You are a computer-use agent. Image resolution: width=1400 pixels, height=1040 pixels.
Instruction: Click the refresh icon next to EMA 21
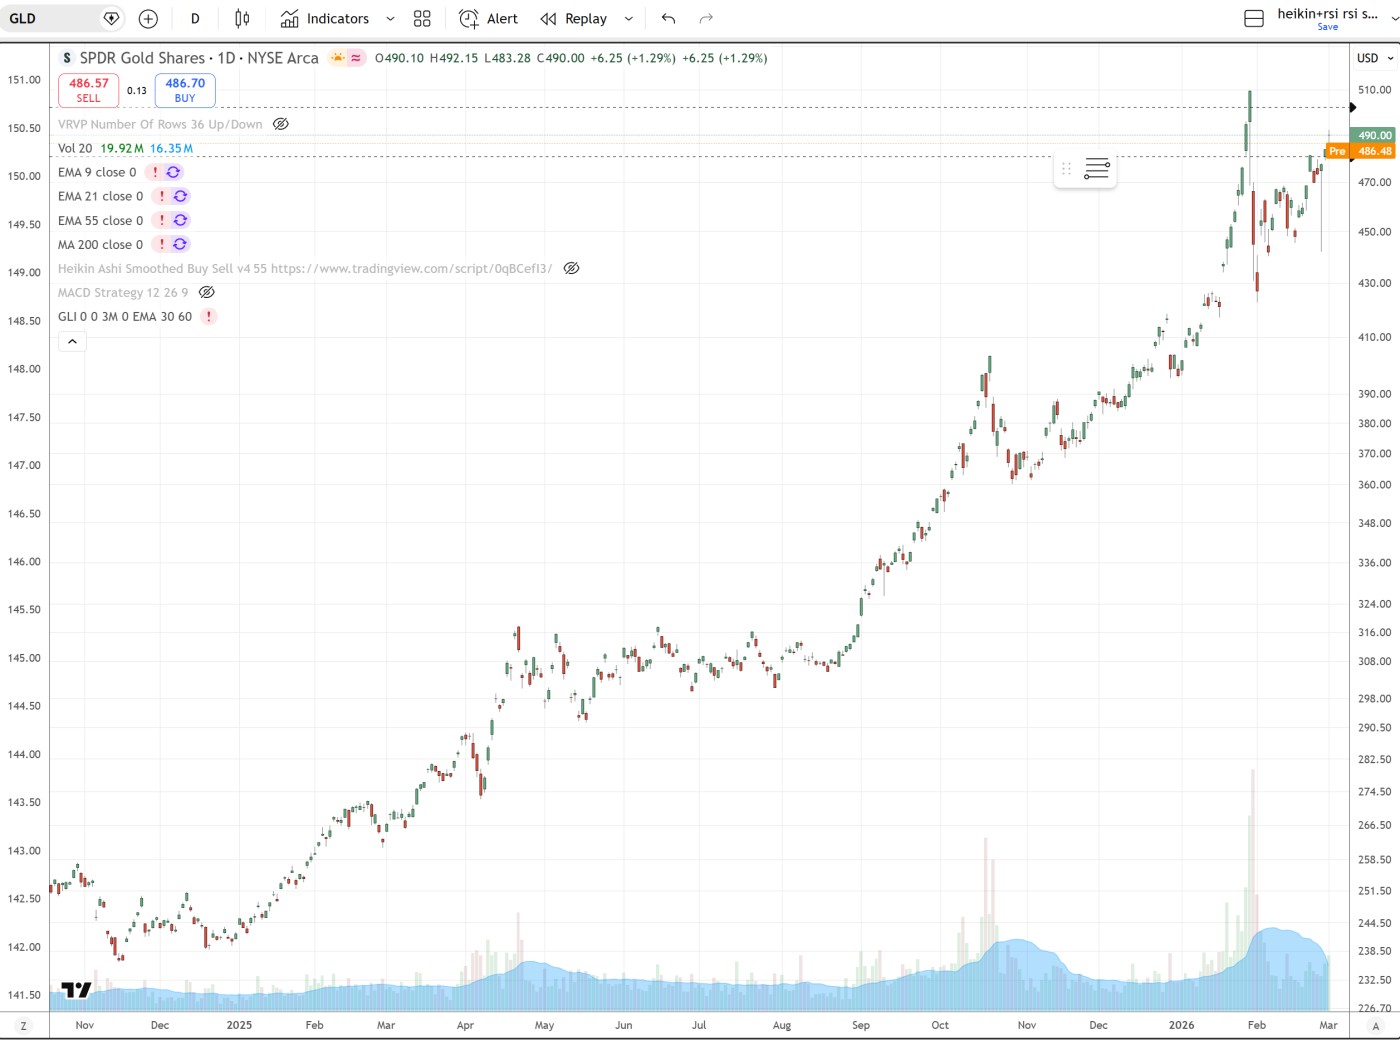click(x=180, y=197)
